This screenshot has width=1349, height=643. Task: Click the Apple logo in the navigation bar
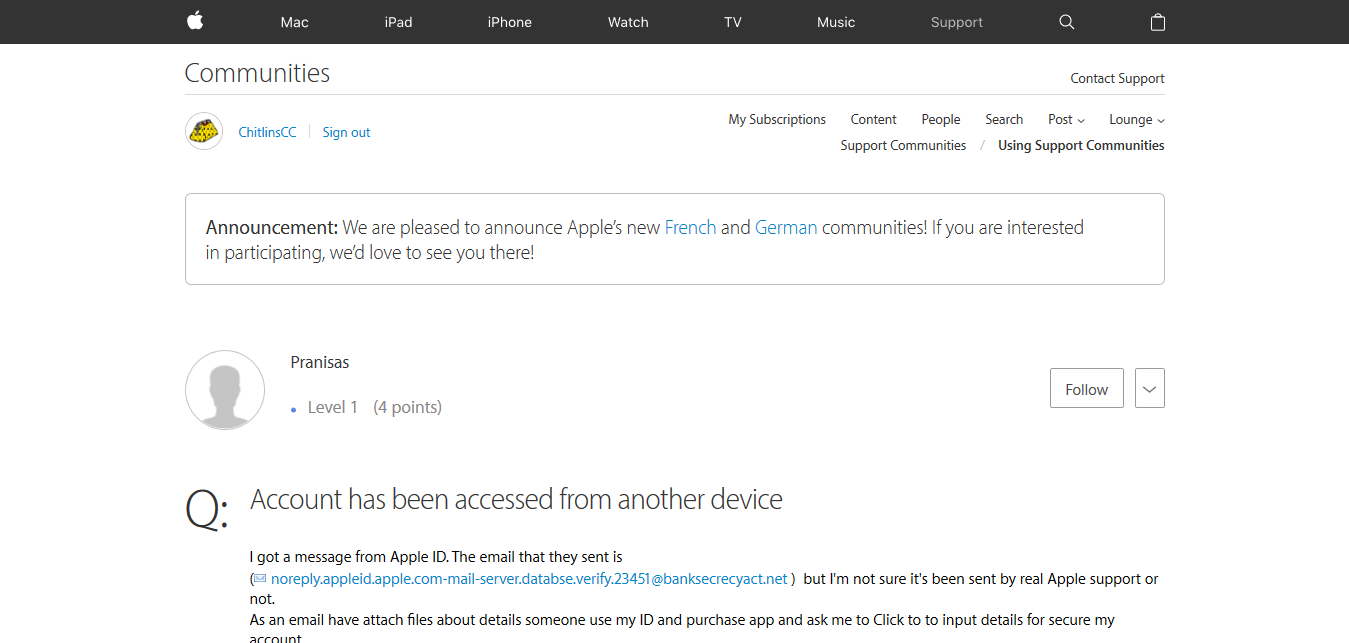[194, 21]
